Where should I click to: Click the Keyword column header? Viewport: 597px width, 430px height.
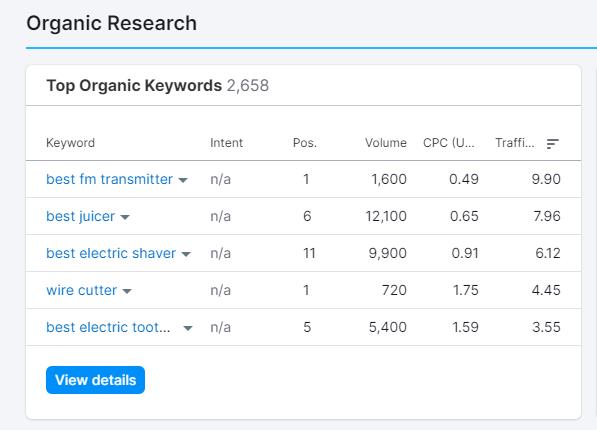70,143
